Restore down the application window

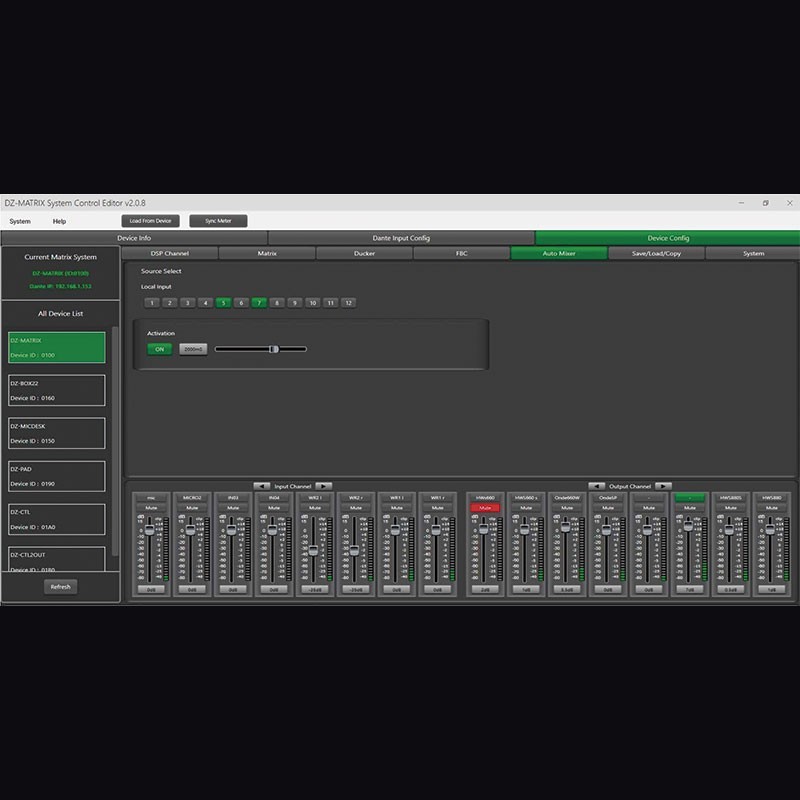pyautogui.click(x=765, y=203)
